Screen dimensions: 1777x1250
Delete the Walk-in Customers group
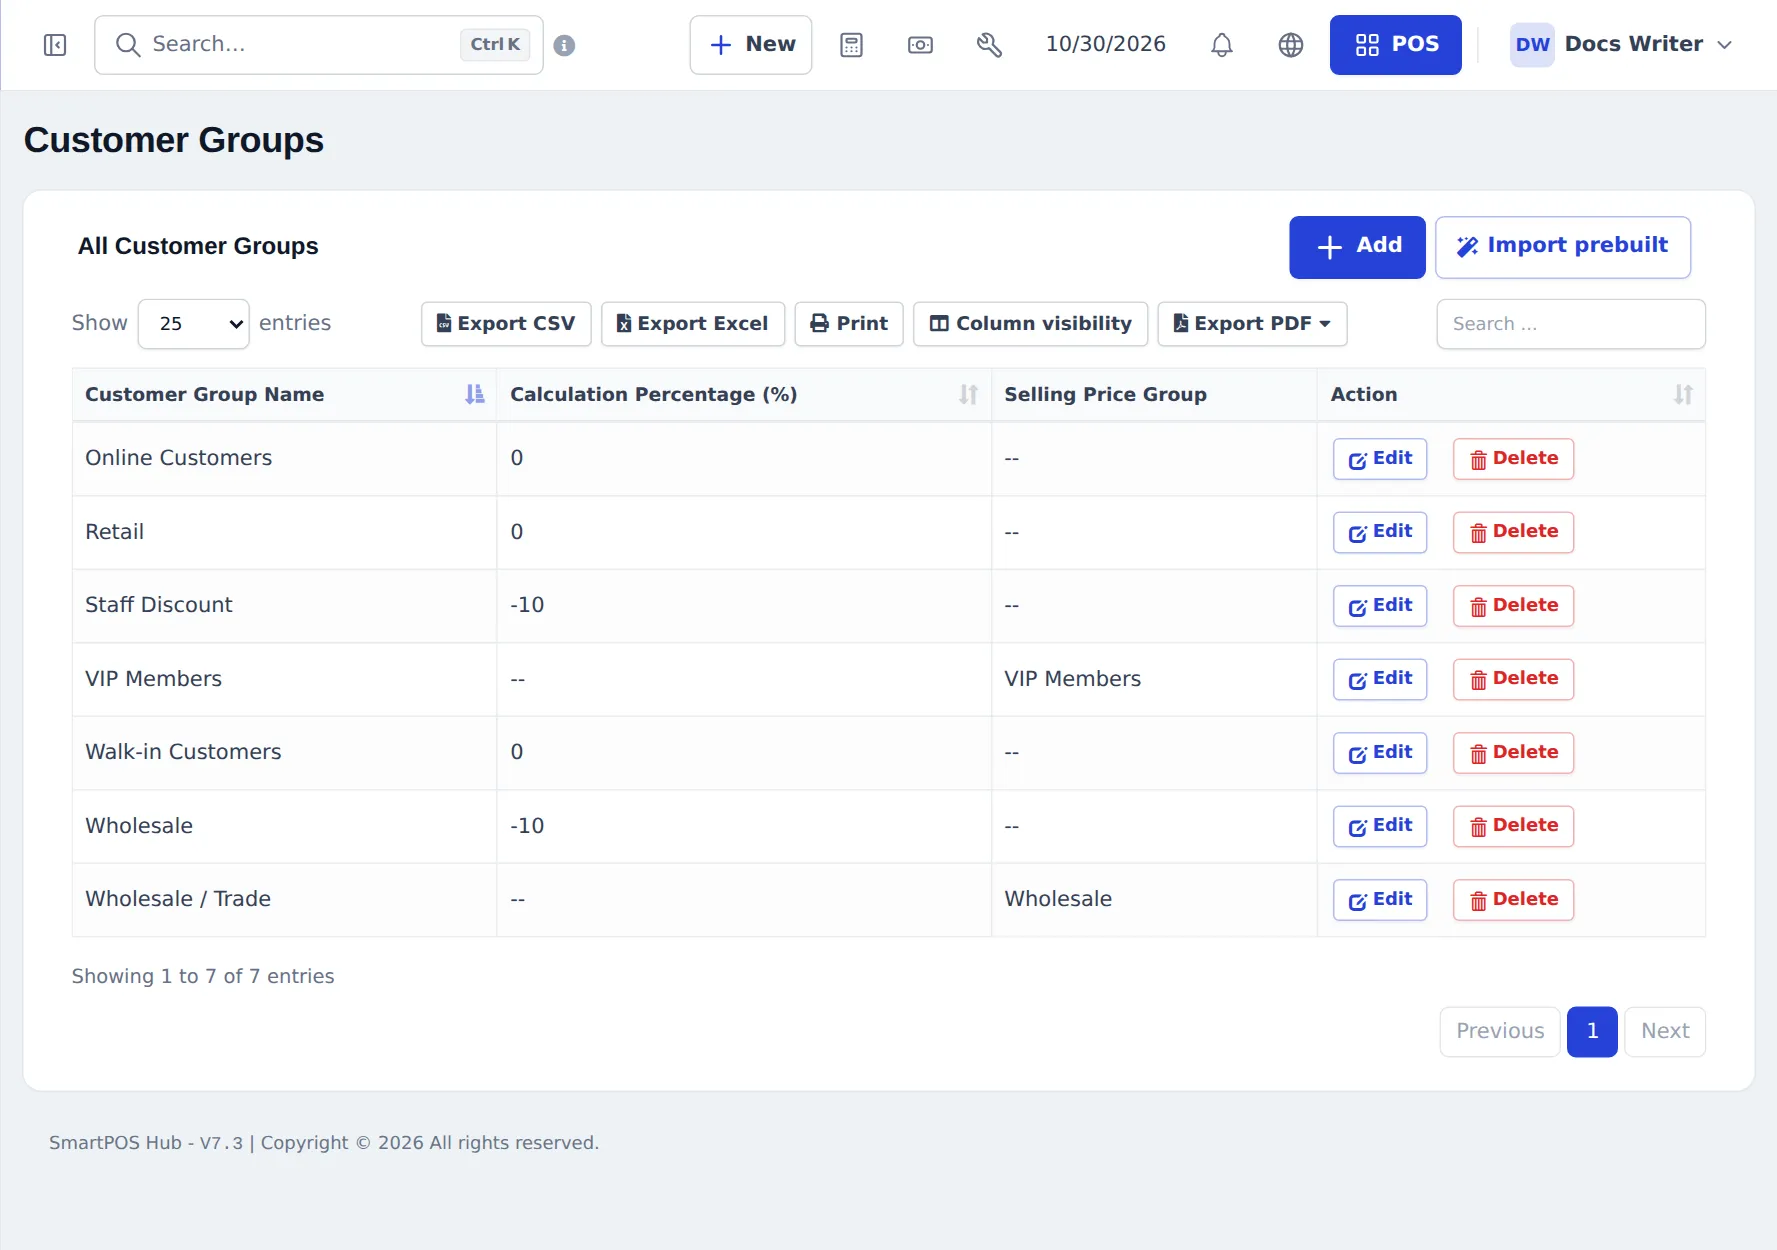pyautogui.click(x=1513, y=753)
